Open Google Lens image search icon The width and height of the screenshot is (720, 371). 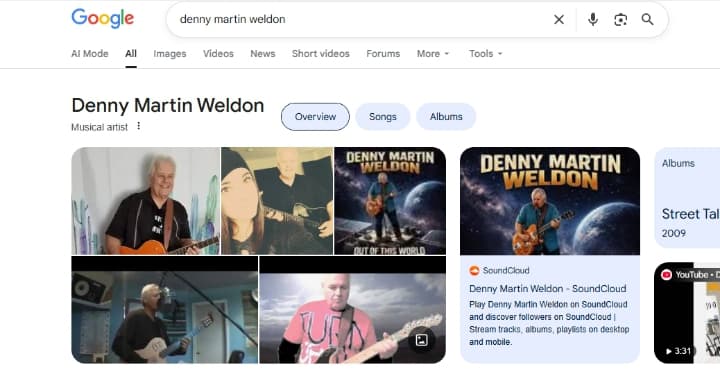(x=620, y=19)
